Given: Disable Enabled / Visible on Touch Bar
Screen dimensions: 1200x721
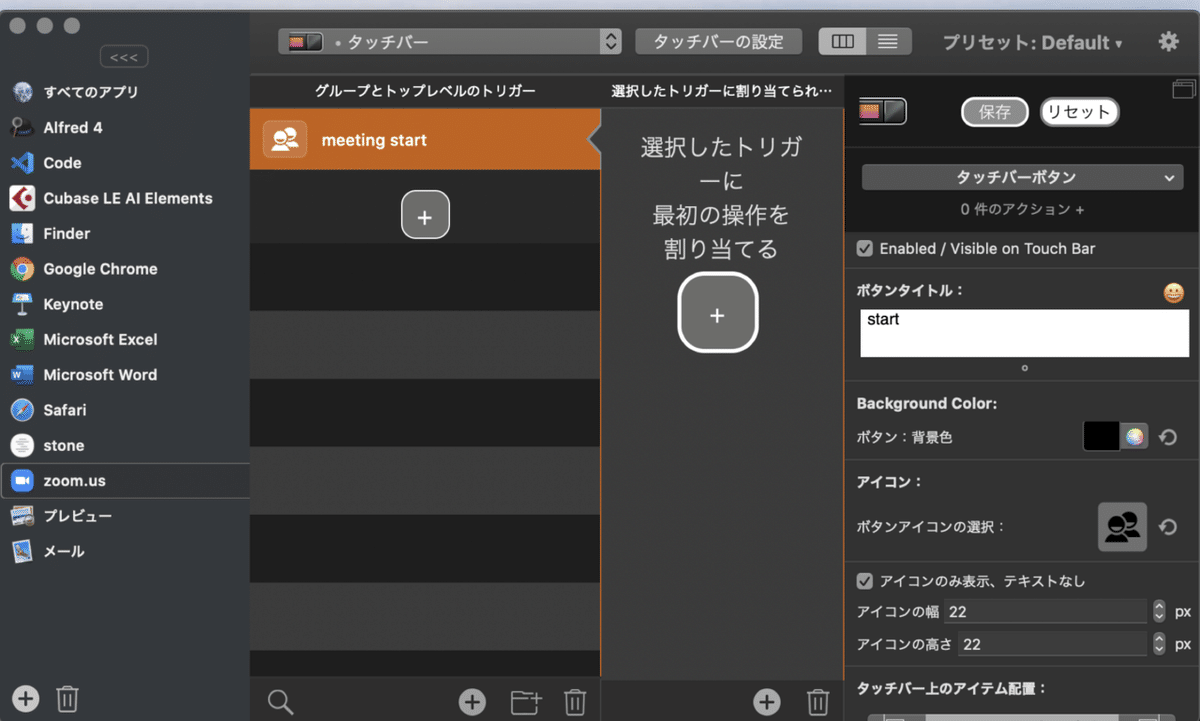Looking at the screenshot, I should (864, 249).
